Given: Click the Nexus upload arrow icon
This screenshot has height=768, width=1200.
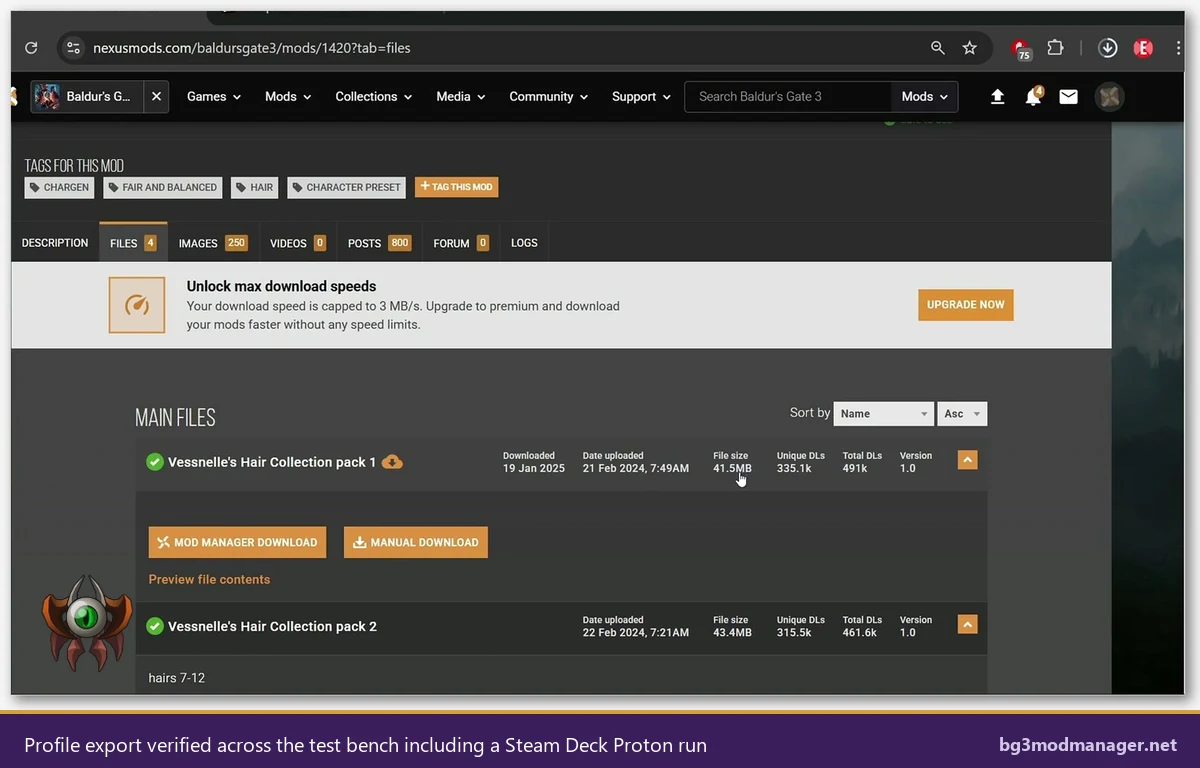Looking at the screenshot, I should pyautogui.click(x=997, y=97).
